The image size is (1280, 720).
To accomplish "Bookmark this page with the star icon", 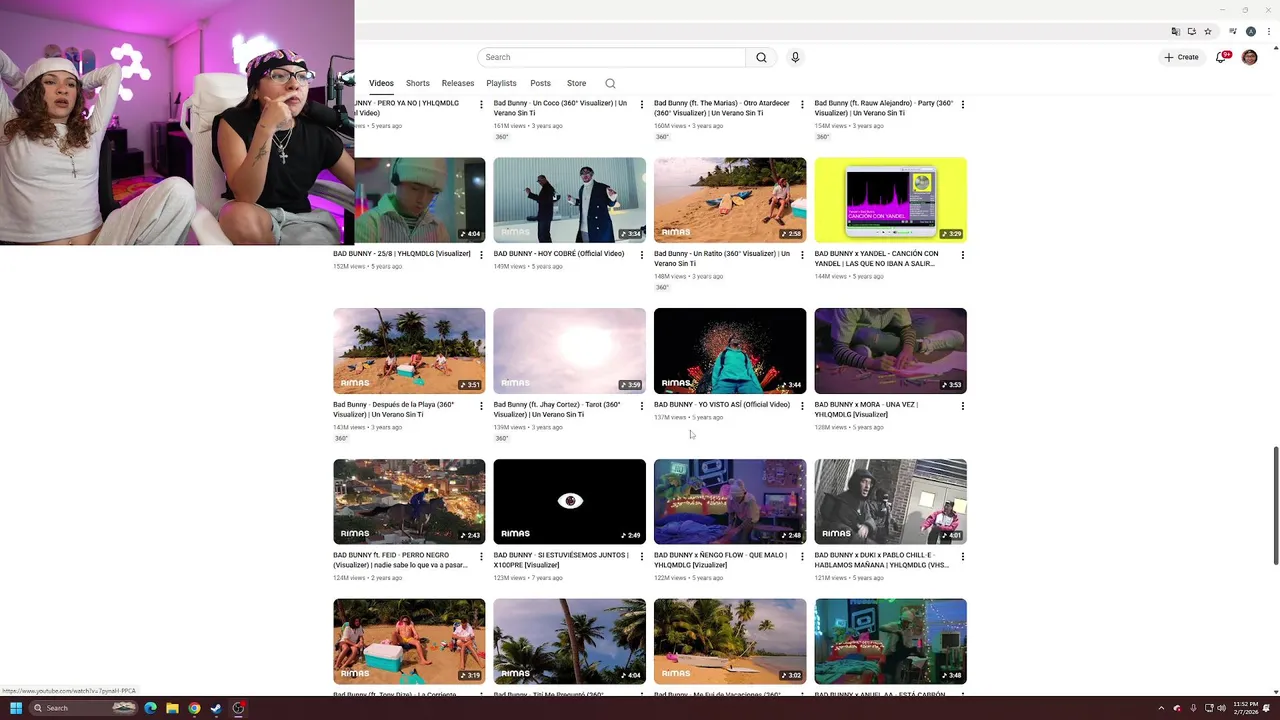I will pyautogui.click(x=1208, y=31).
